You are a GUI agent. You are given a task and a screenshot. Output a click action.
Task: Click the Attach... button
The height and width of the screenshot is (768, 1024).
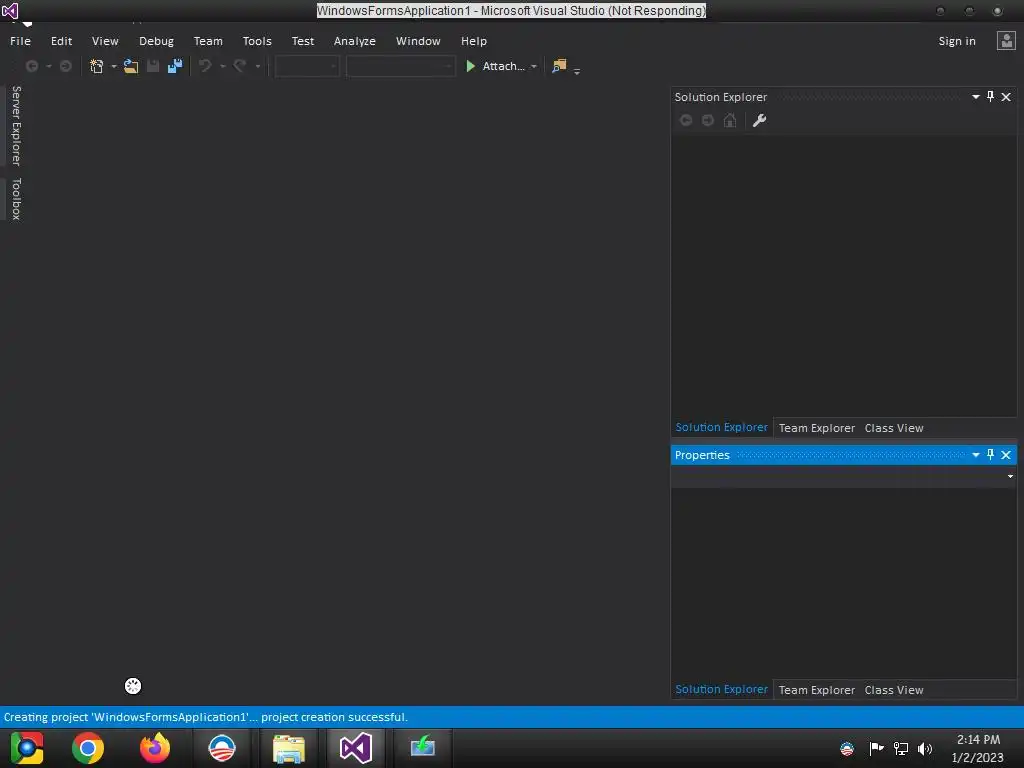[x=504, y=66]
